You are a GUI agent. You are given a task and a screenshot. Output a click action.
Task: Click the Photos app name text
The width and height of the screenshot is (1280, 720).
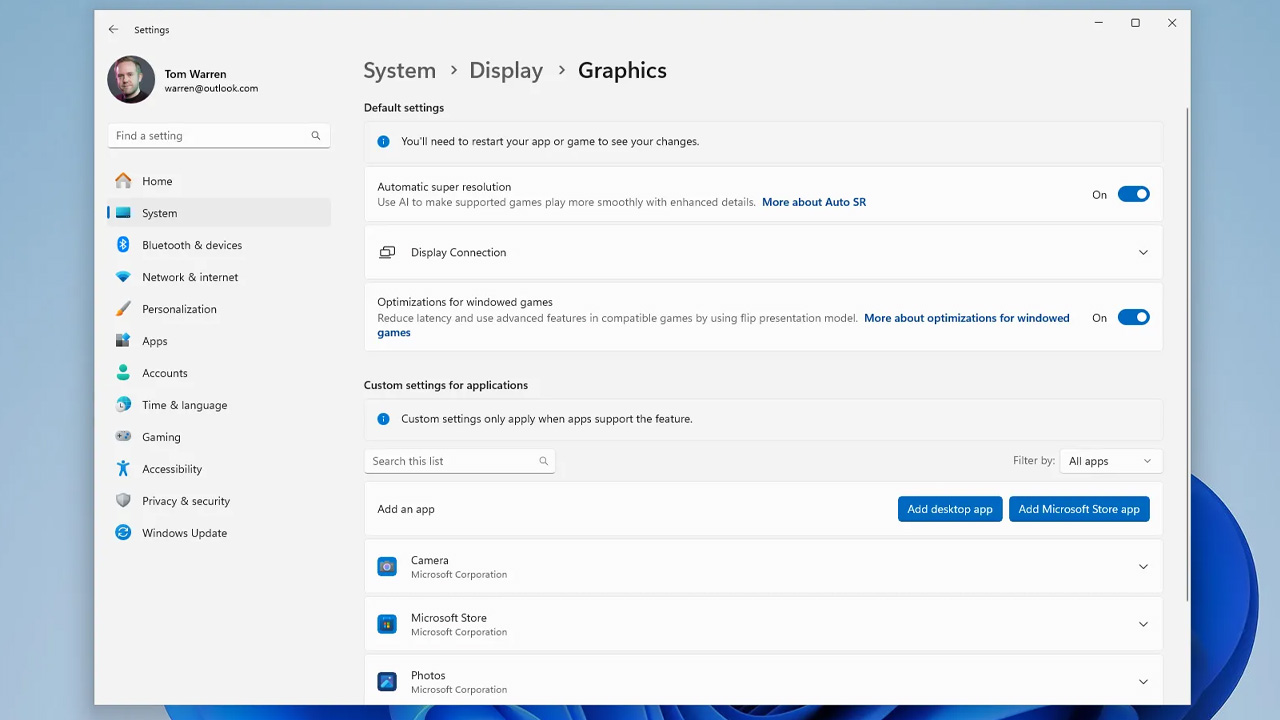pos(428,675)
